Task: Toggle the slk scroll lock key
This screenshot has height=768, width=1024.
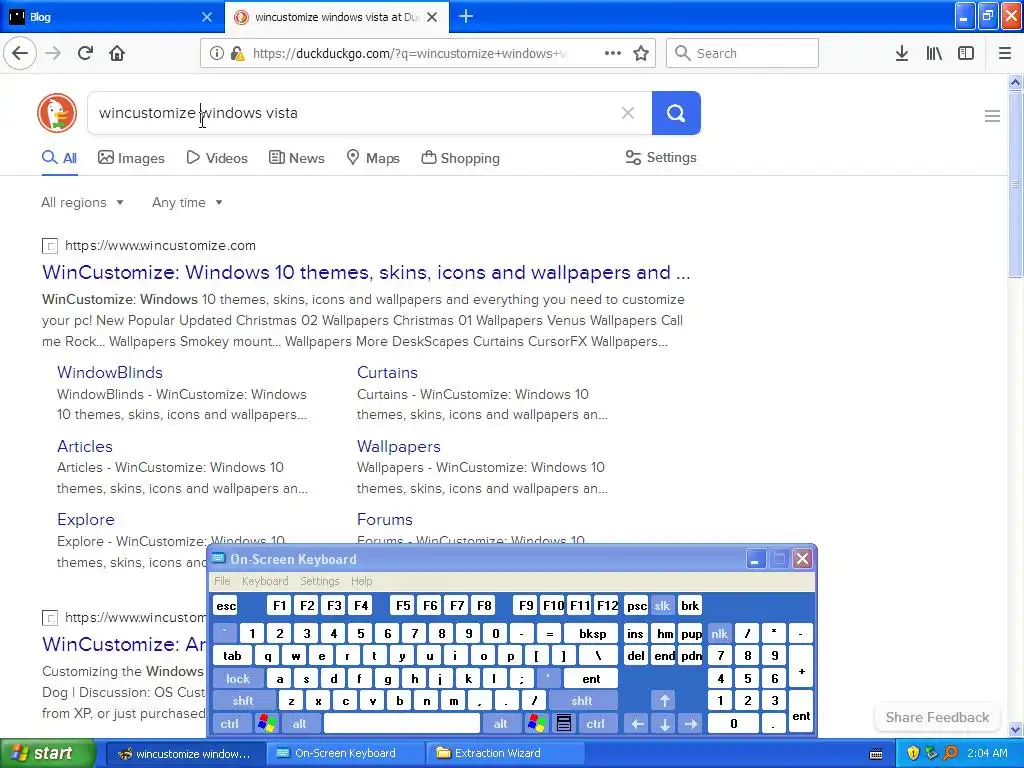Action: (662, 606)
